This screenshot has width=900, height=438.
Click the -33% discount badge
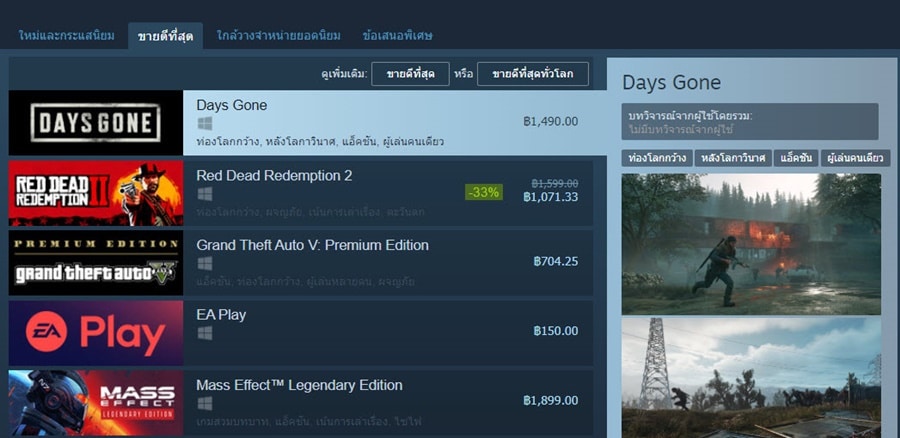484,192
